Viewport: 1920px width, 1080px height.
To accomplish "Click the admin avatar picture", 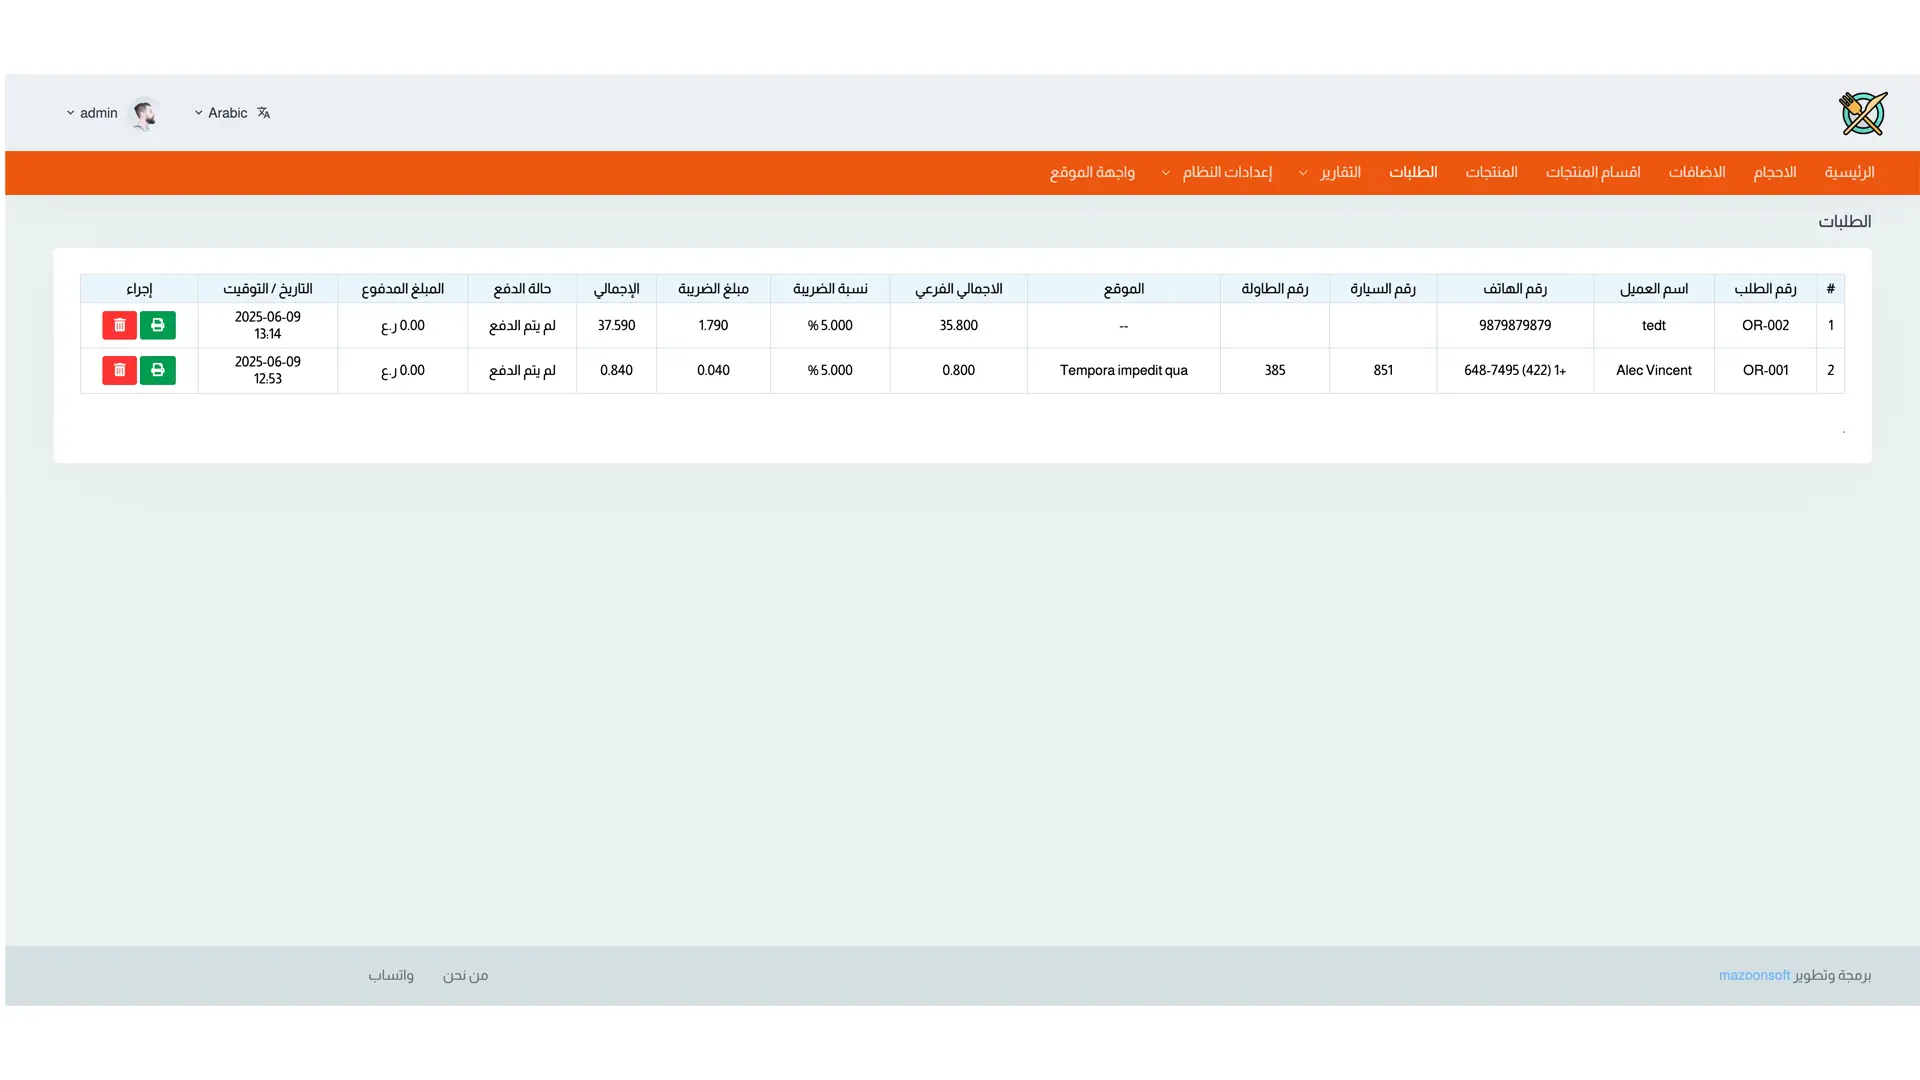I will point(145,114).
